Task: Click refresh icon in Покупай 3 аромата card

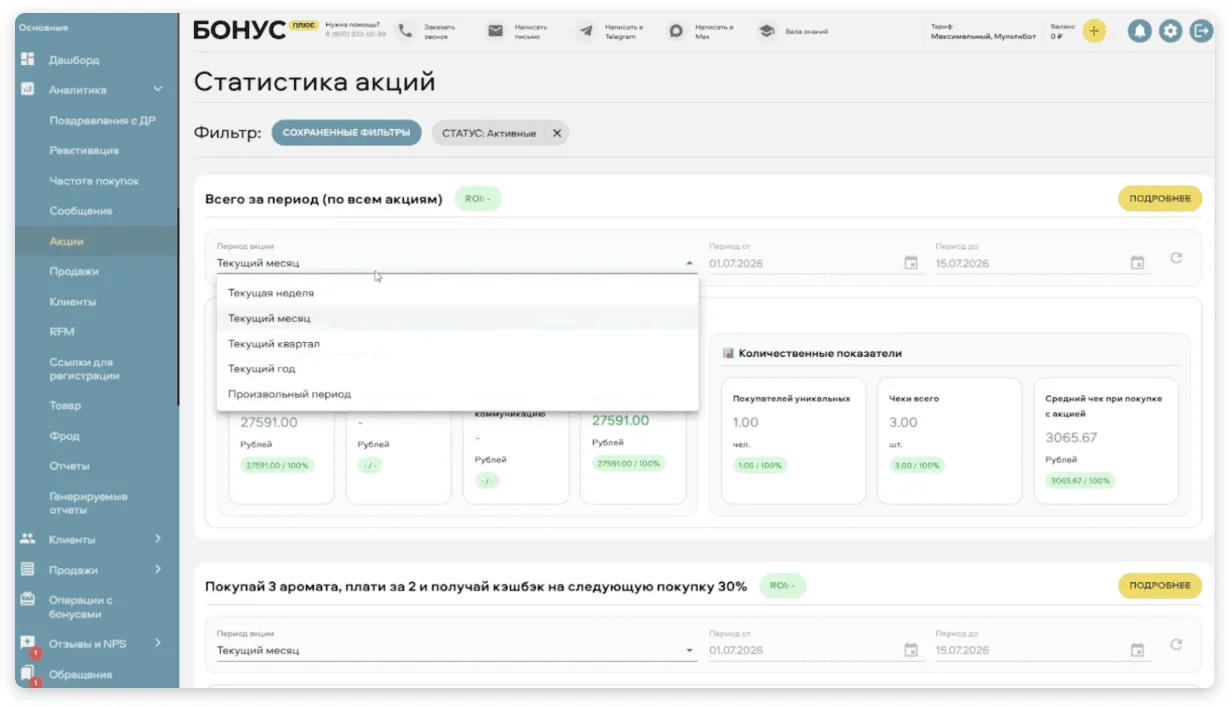Action: 1176,645
